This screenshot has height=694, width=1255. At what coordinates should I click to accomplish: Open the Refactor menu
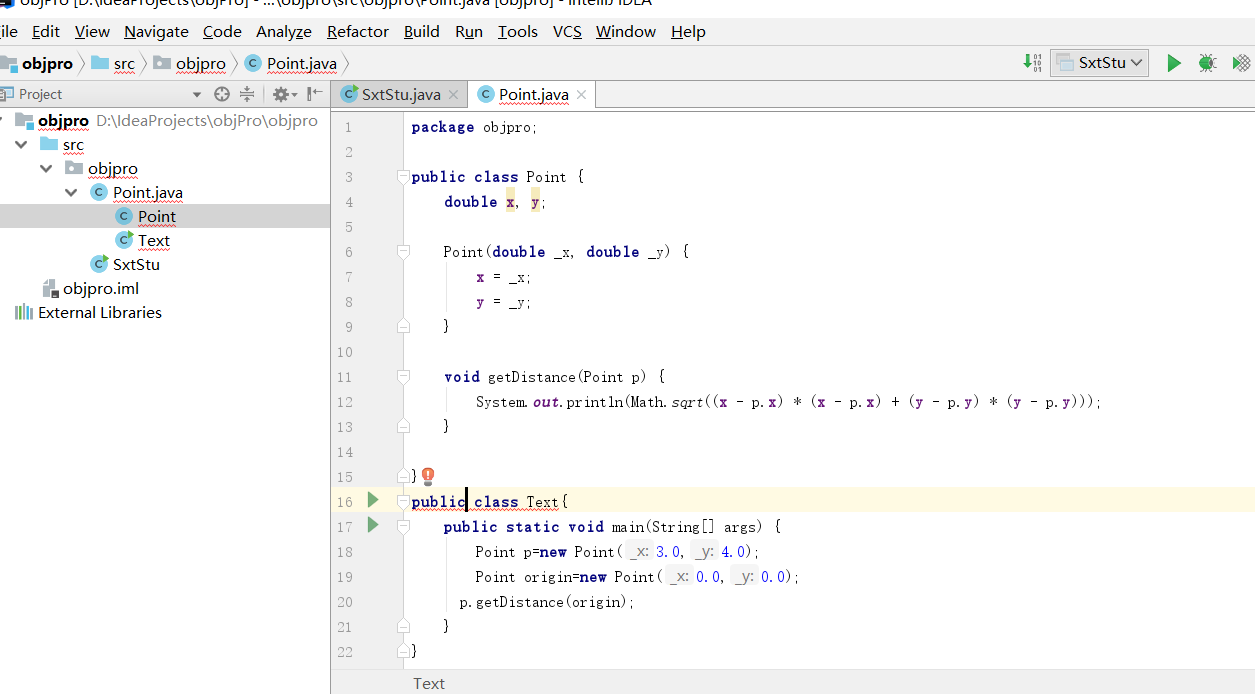tap(358, 32)
